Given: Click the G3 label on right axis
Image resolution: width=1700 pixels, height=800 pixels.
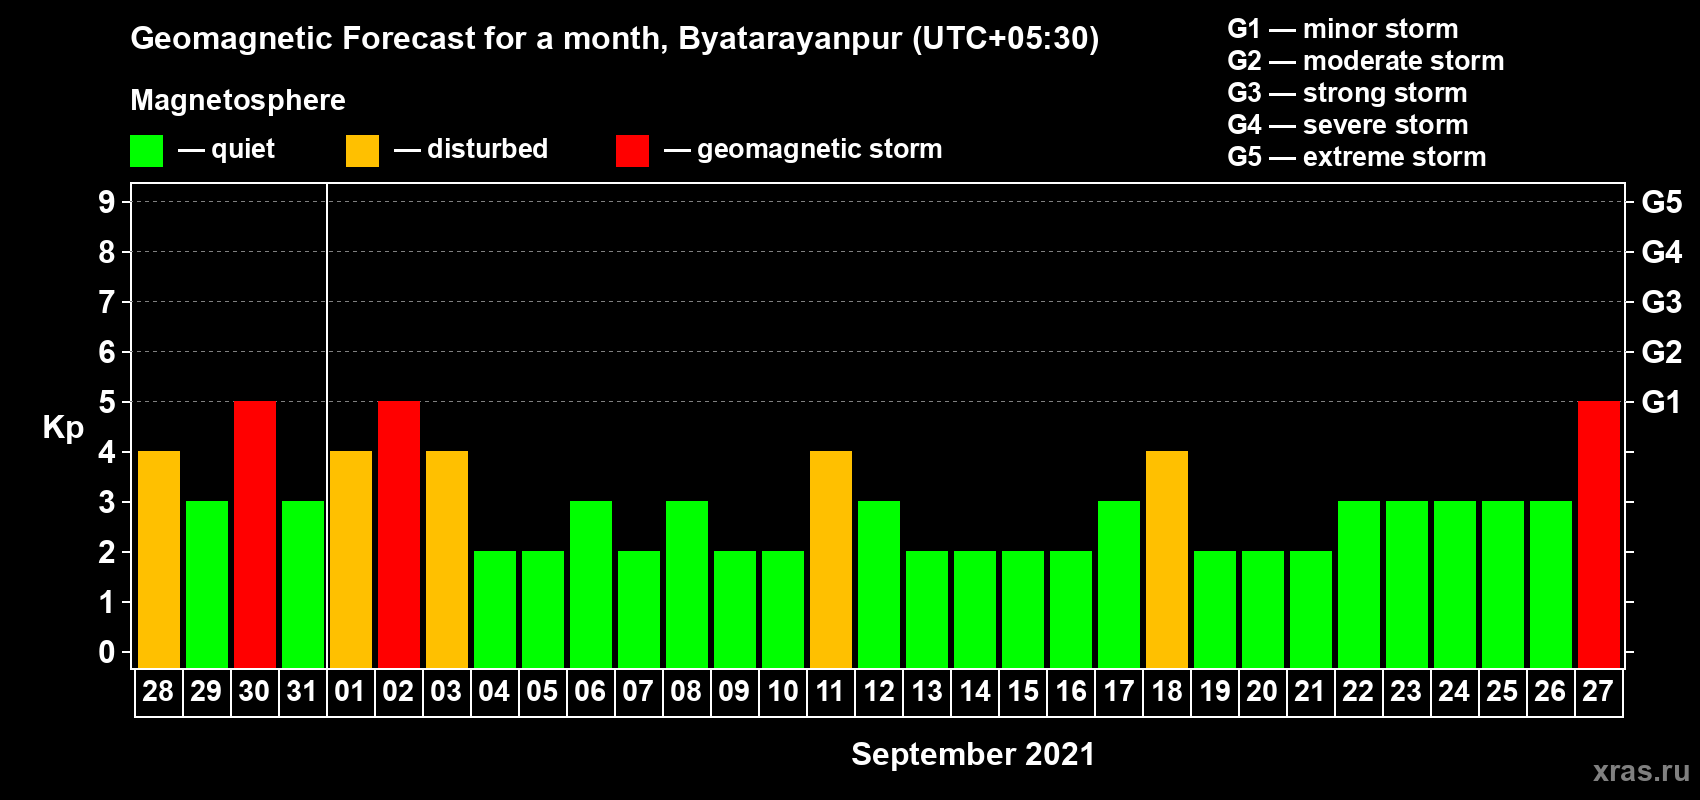Looking at the screenshot, I should 1662,302.
